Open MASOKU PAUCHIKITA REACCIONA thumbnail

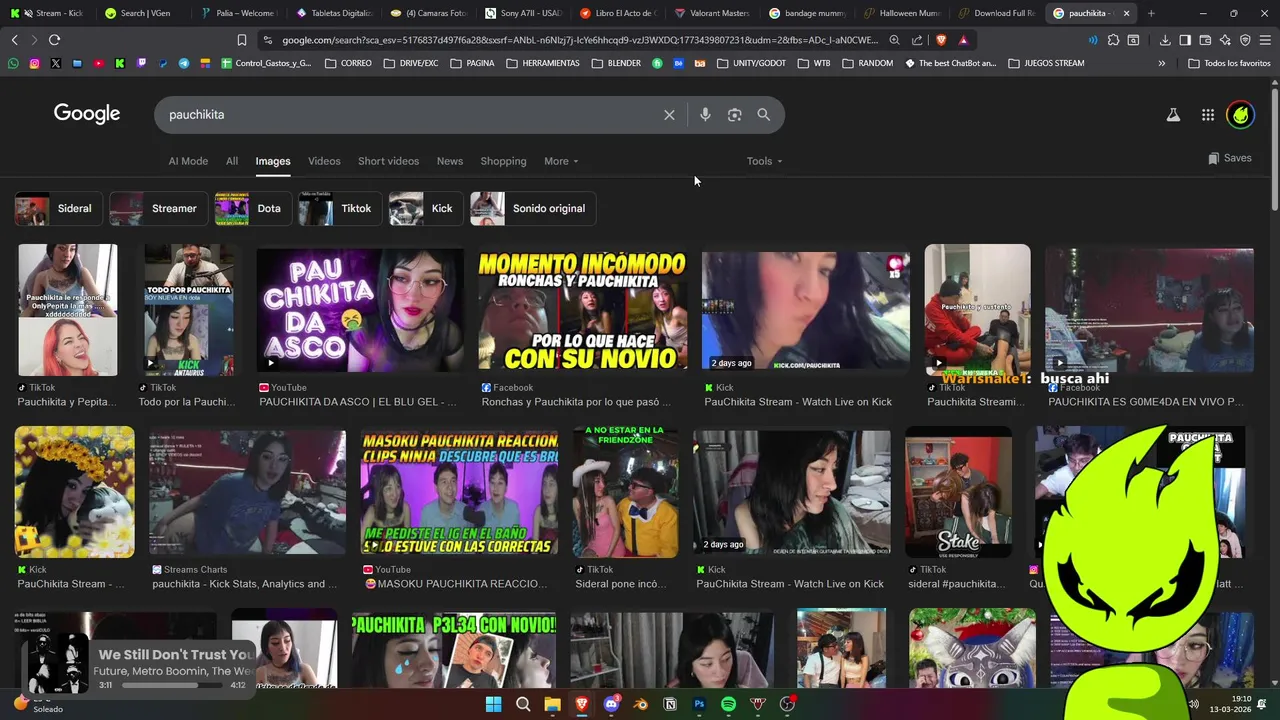pyautogui.click(x=459, y=492)
